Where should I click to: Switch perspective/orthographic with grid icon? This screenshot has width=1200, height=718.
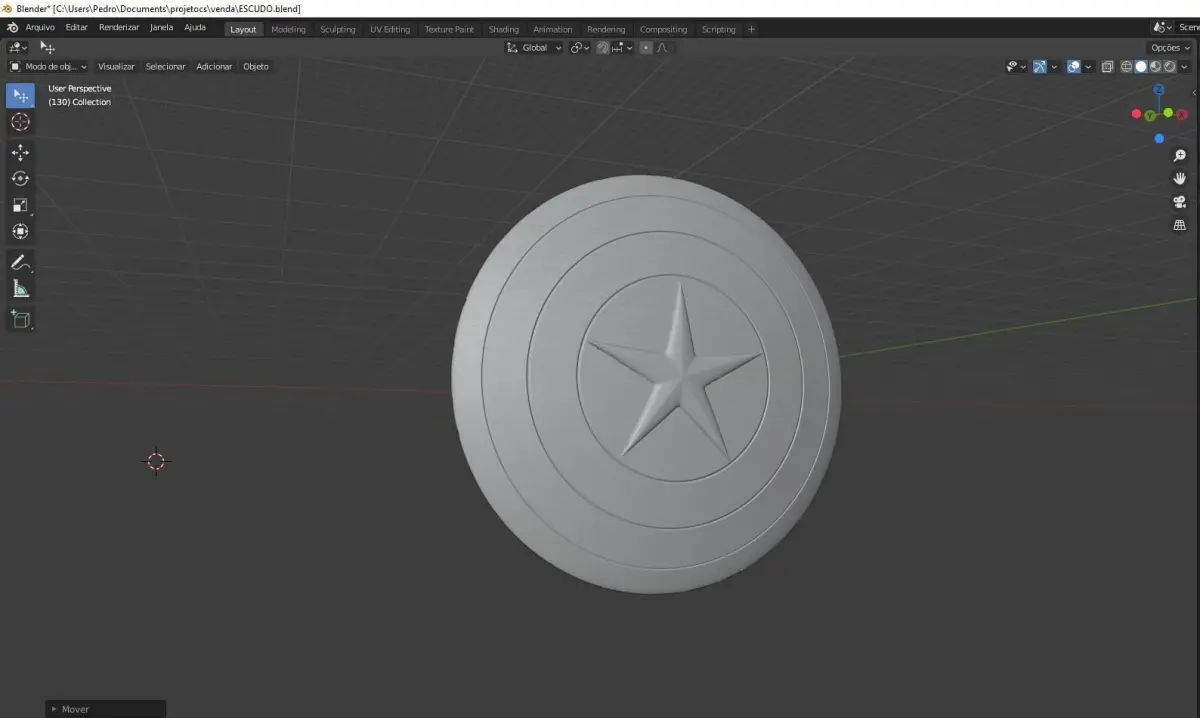click(x=1179, y=225)
